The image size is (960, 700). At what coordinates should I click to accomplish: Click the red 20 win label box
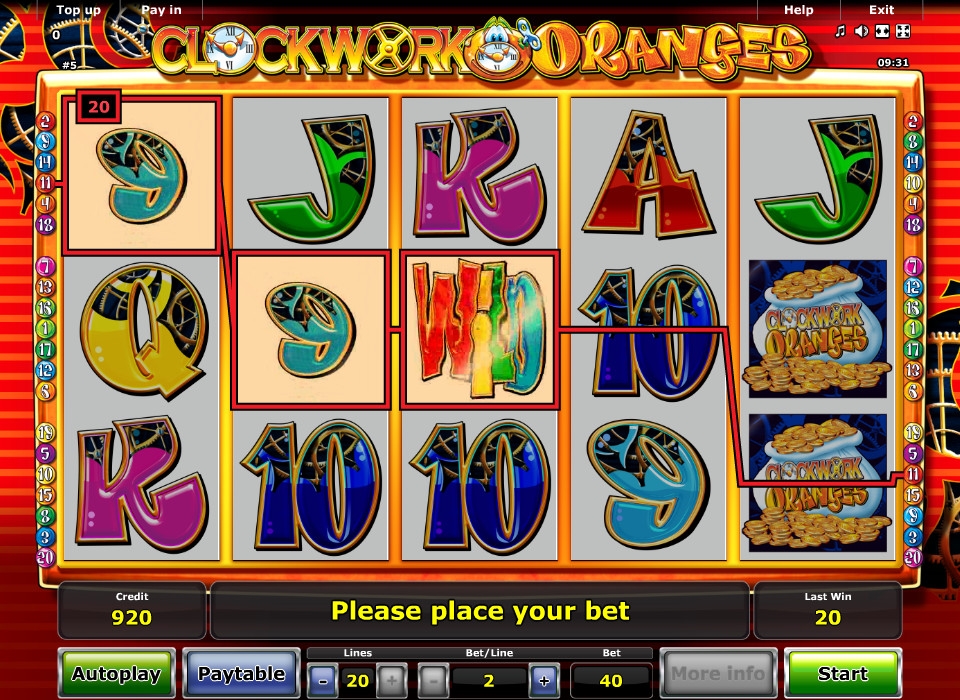(99, 107)
